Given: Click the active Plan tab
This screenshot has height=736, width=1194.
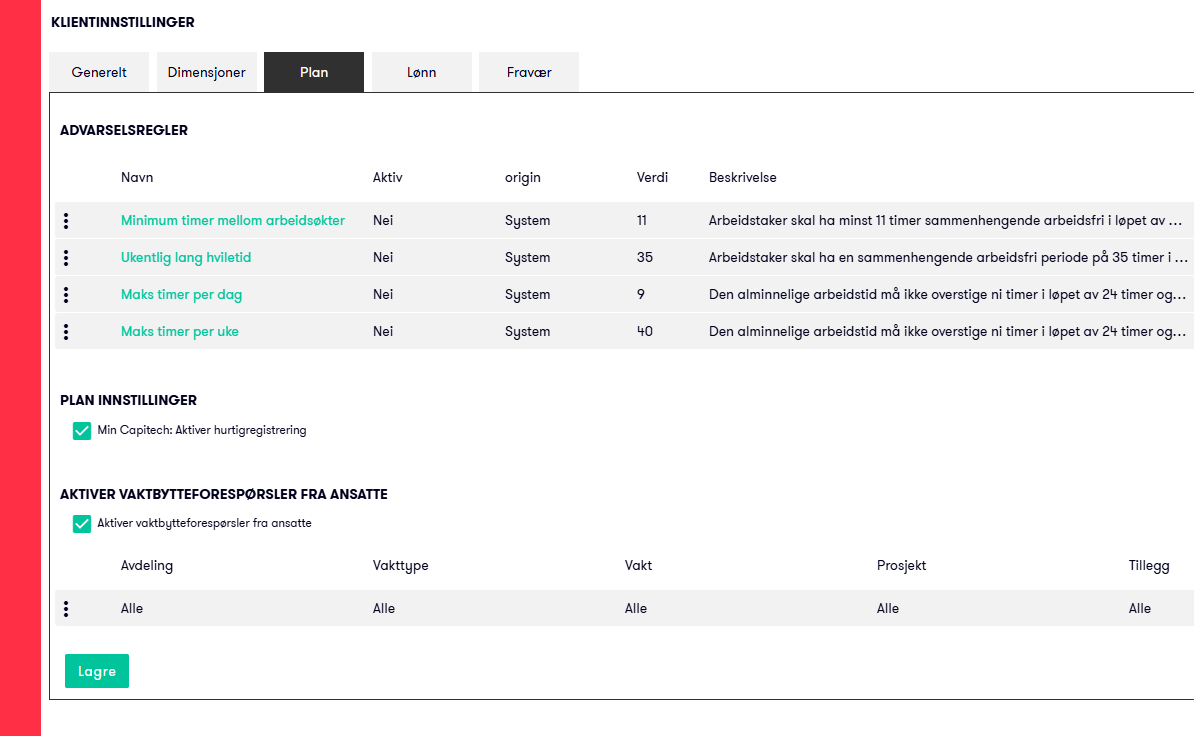Looking at the screenshot, I should [314, 72].
